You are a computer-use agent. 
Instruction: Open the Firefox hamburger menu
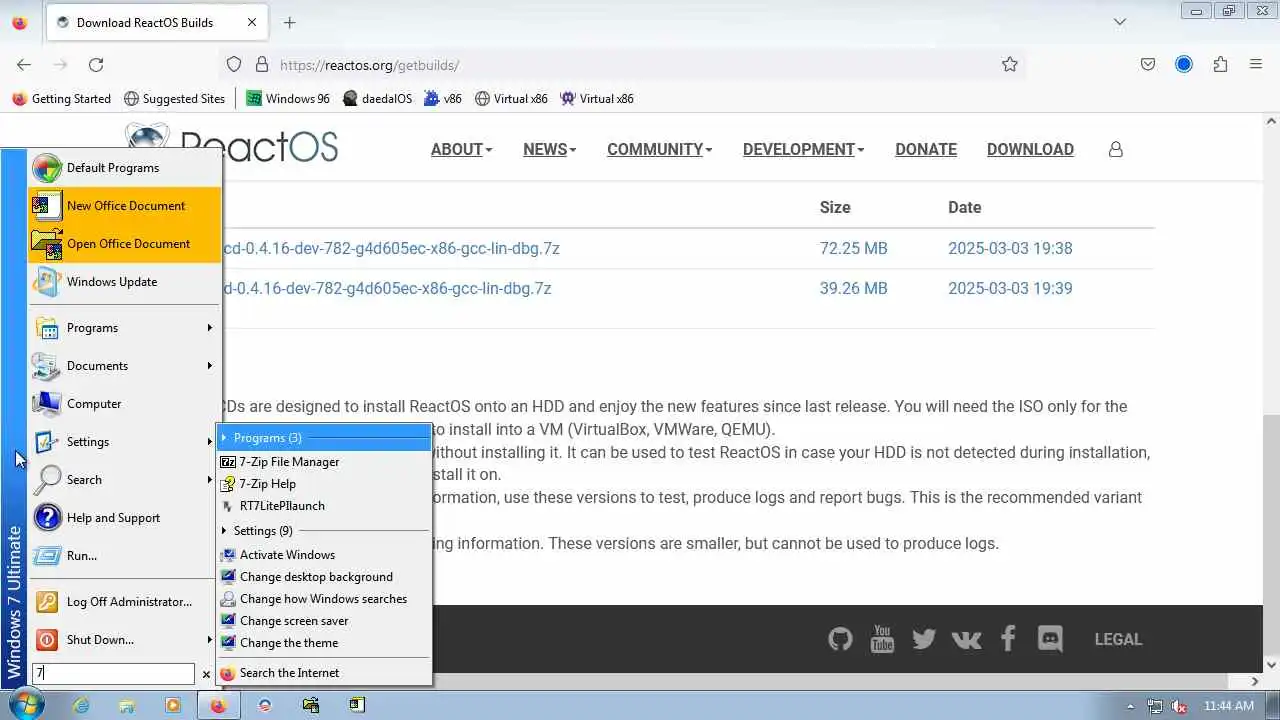[x=1256, y=64]
